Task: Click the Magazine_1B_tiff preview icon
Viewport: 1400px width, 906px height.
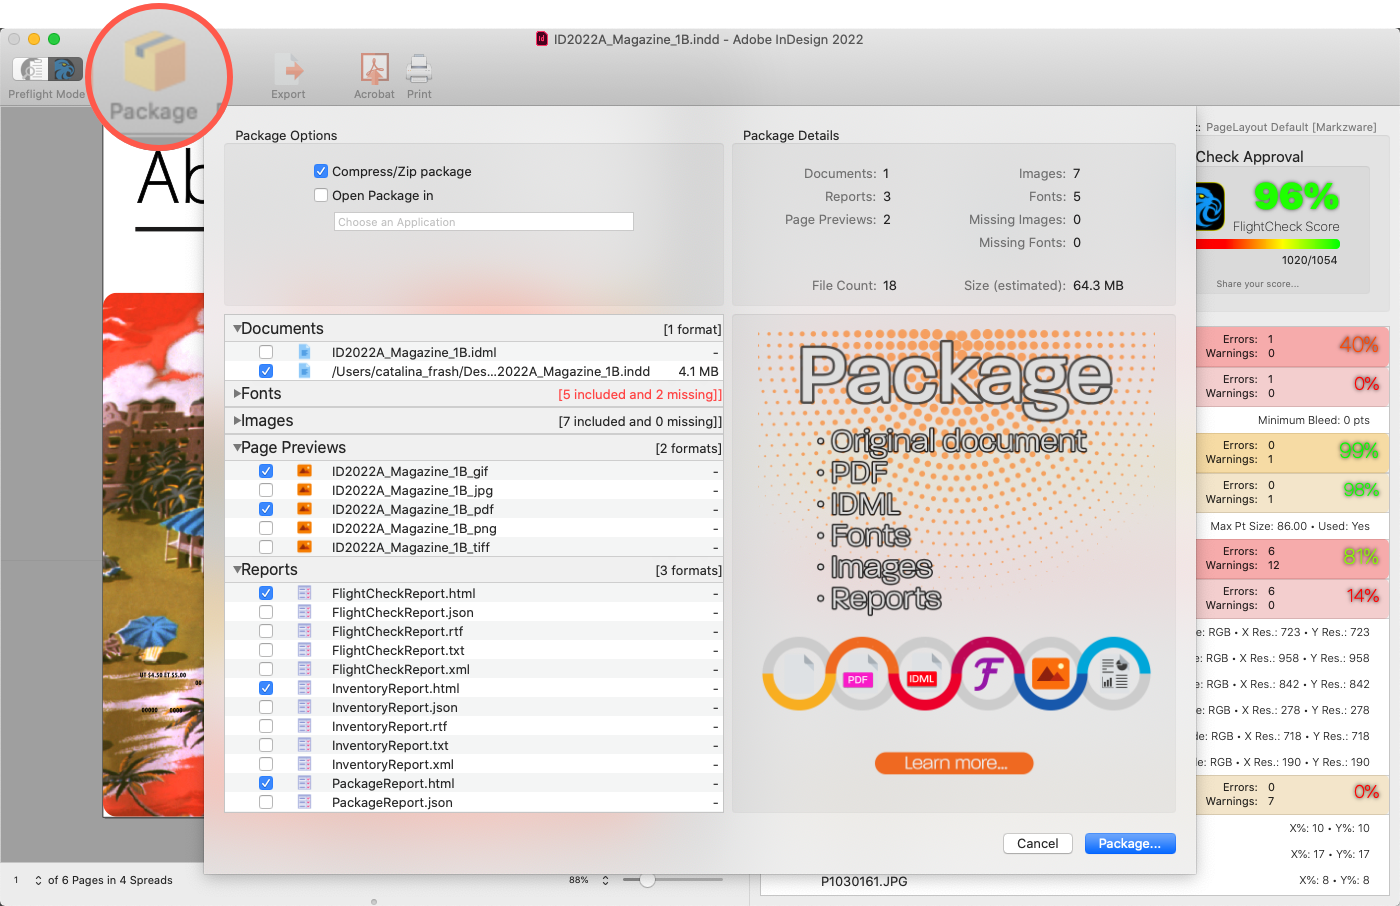Action: point(305,547)
